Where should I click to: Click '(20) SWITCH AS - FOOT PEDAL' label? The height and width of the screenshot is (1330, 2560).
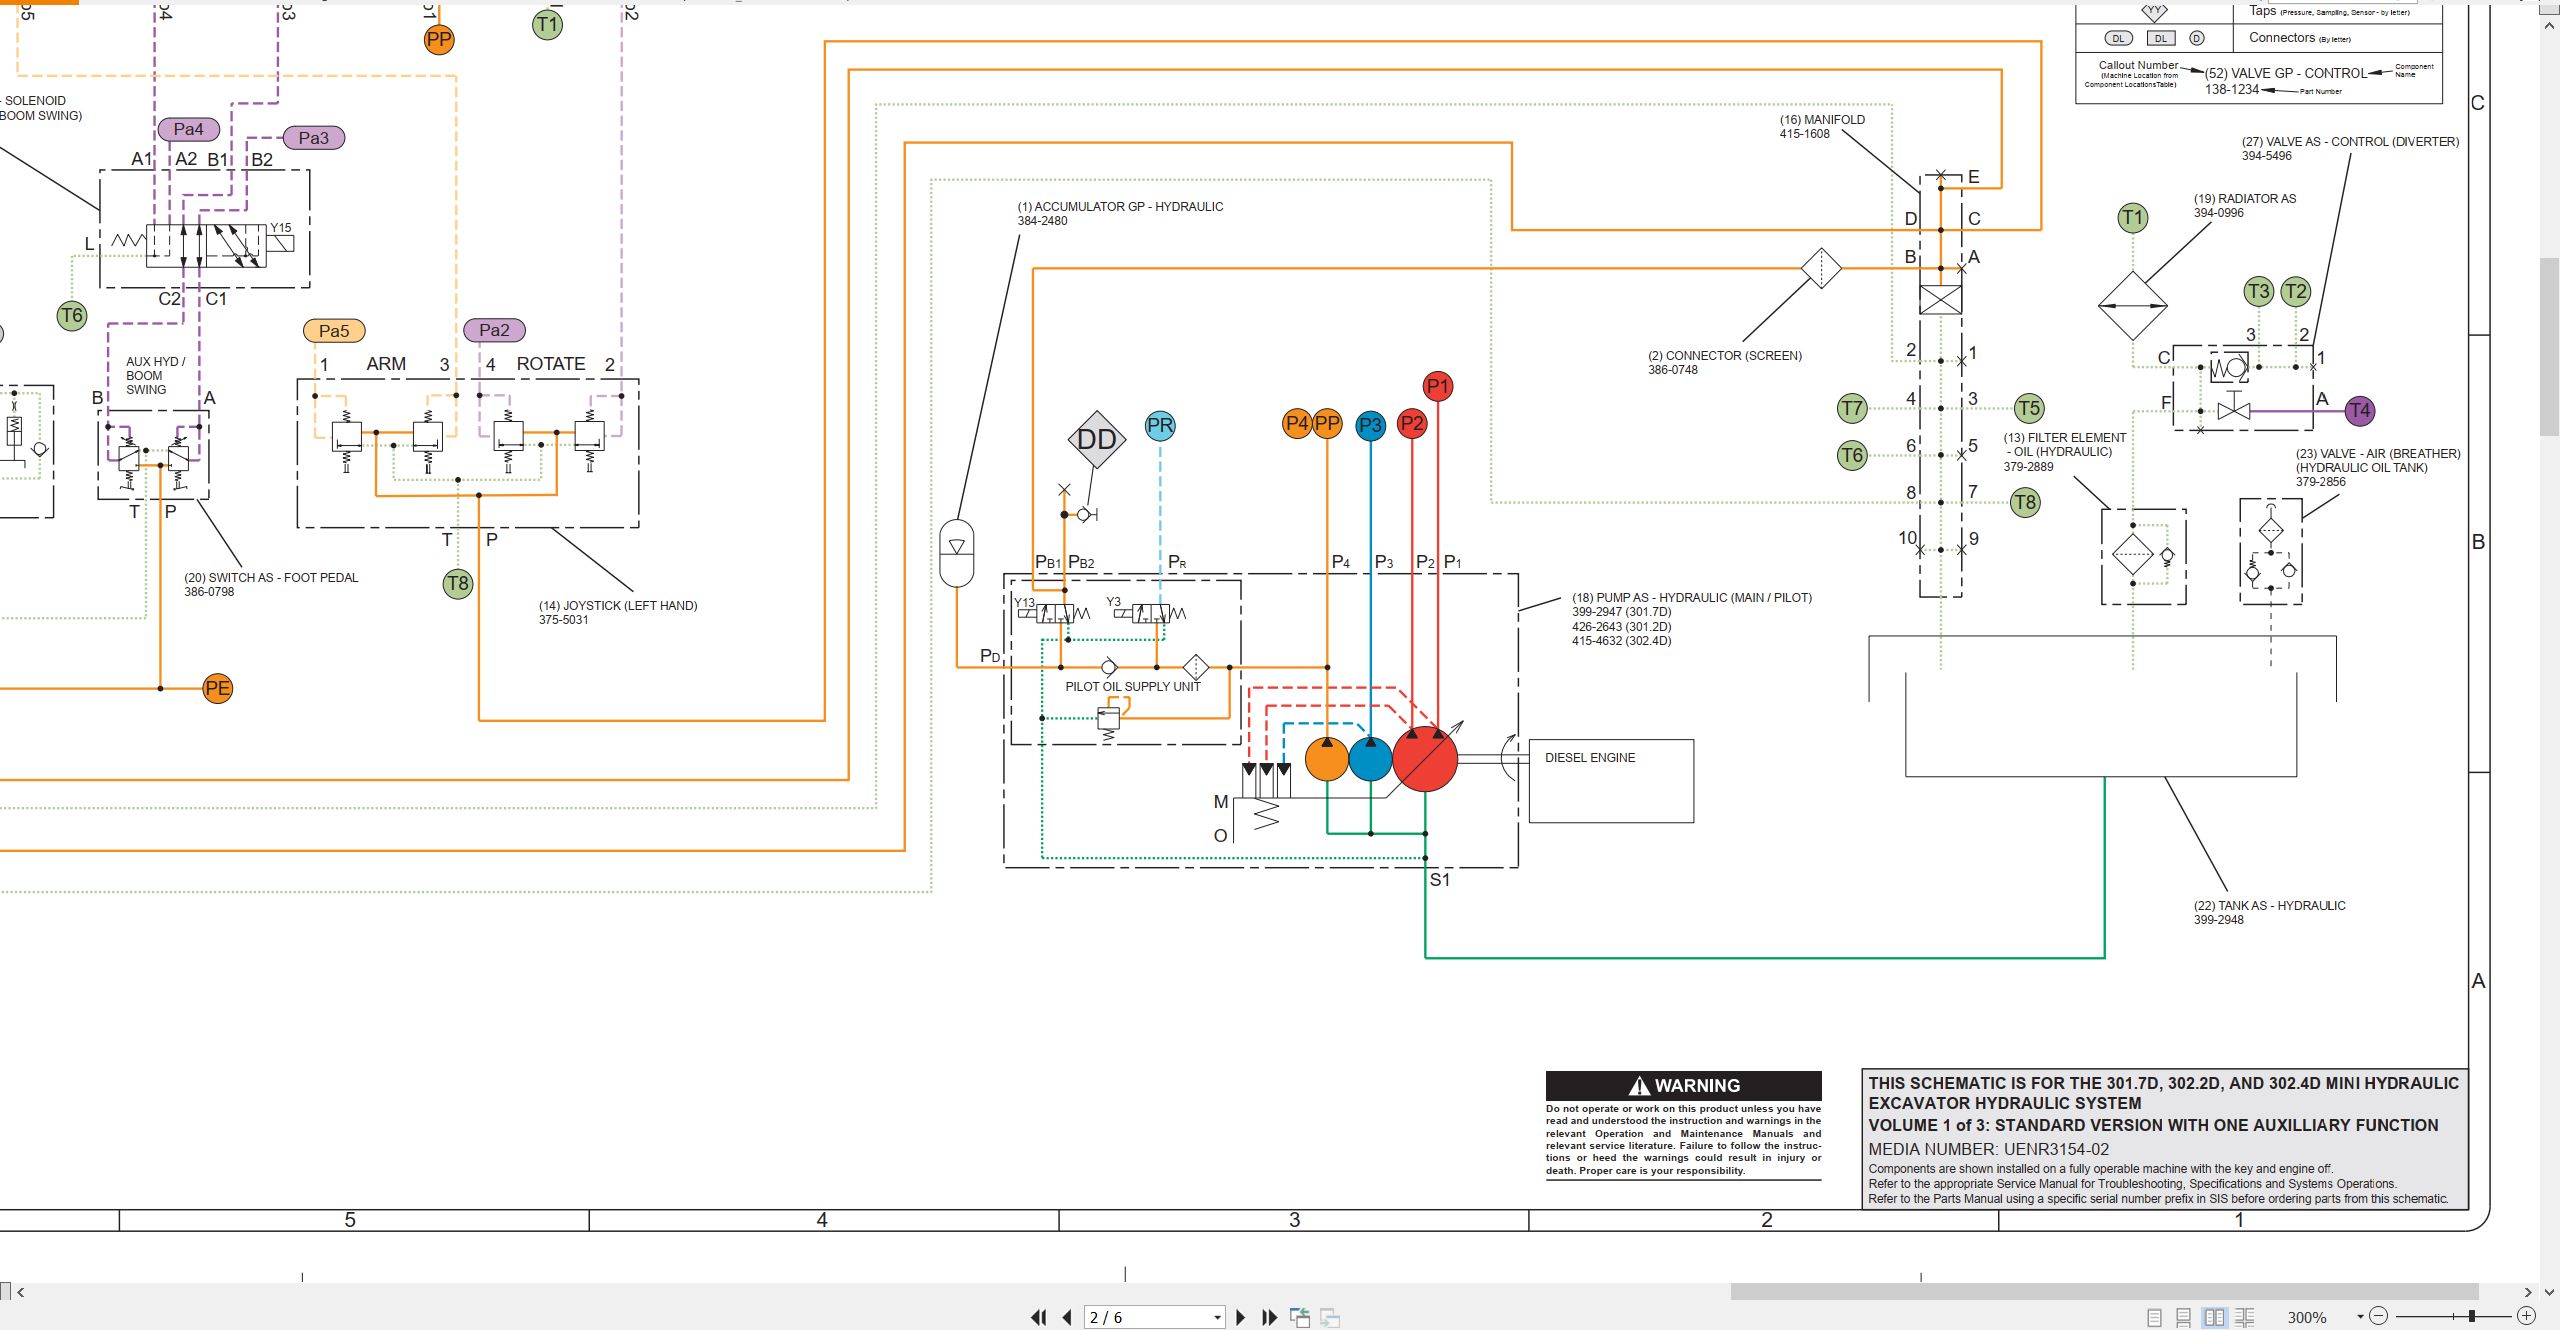(x=271, y=578)
